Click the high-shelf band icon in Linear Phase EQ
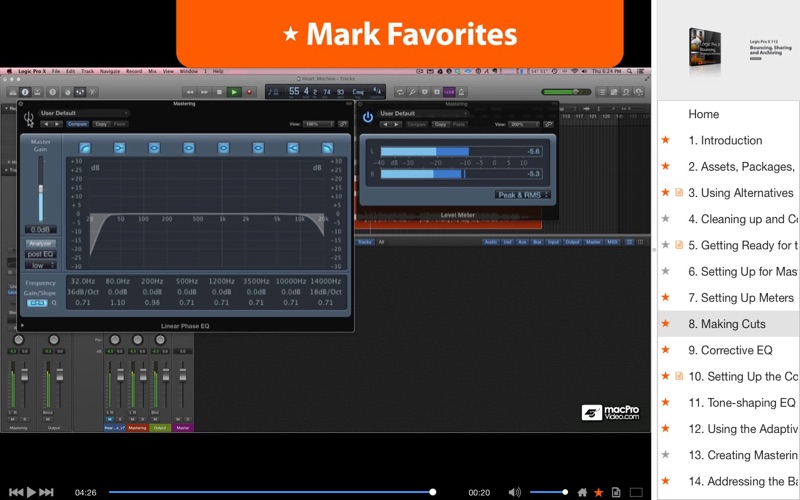 [x=293, y=148]
